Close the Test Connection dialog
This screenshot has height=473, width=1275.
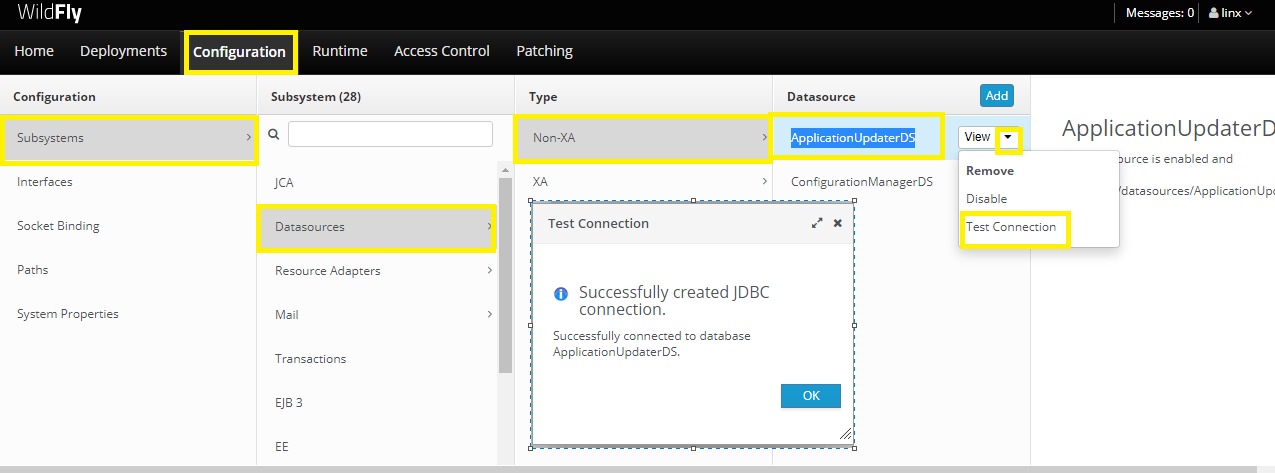point(838,224)
